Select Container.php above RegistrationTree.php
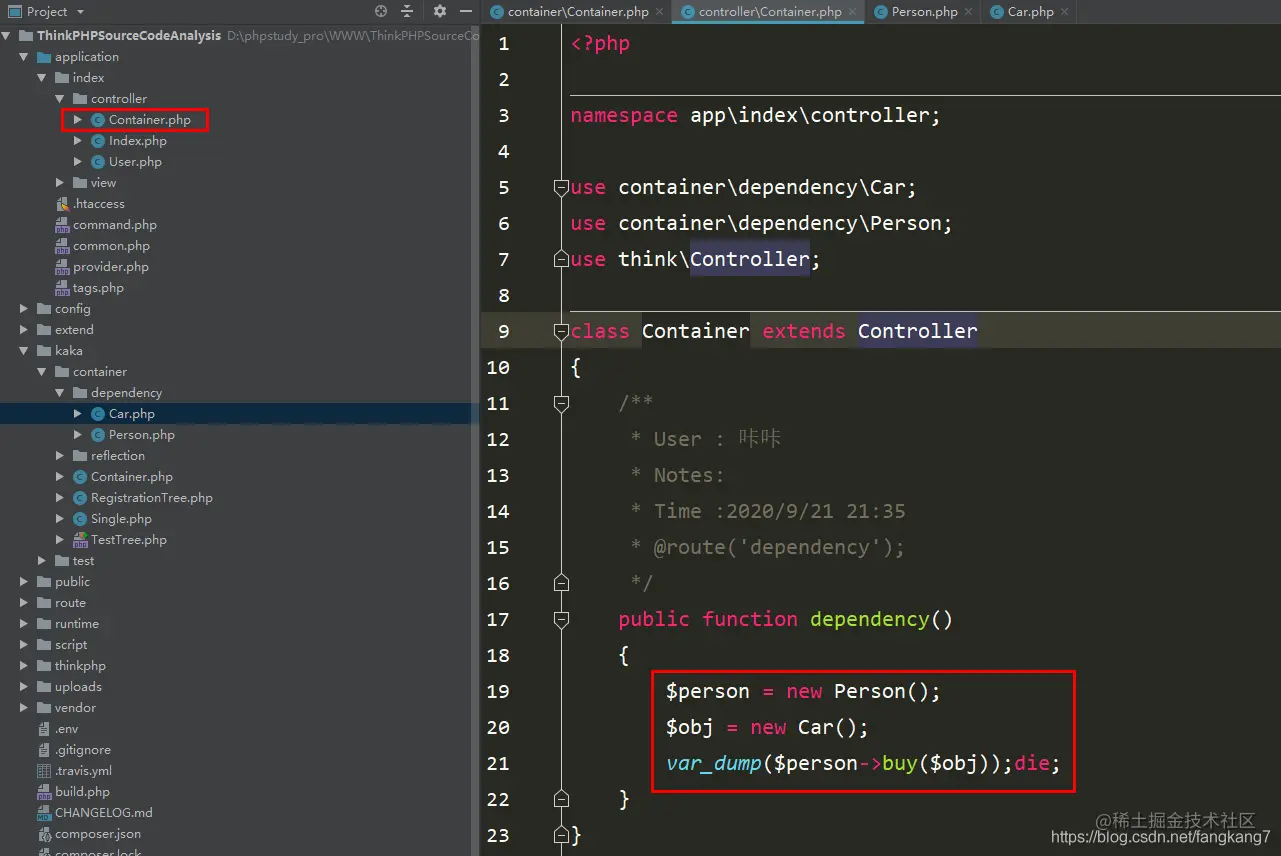1281x856 pixels. 131,477
